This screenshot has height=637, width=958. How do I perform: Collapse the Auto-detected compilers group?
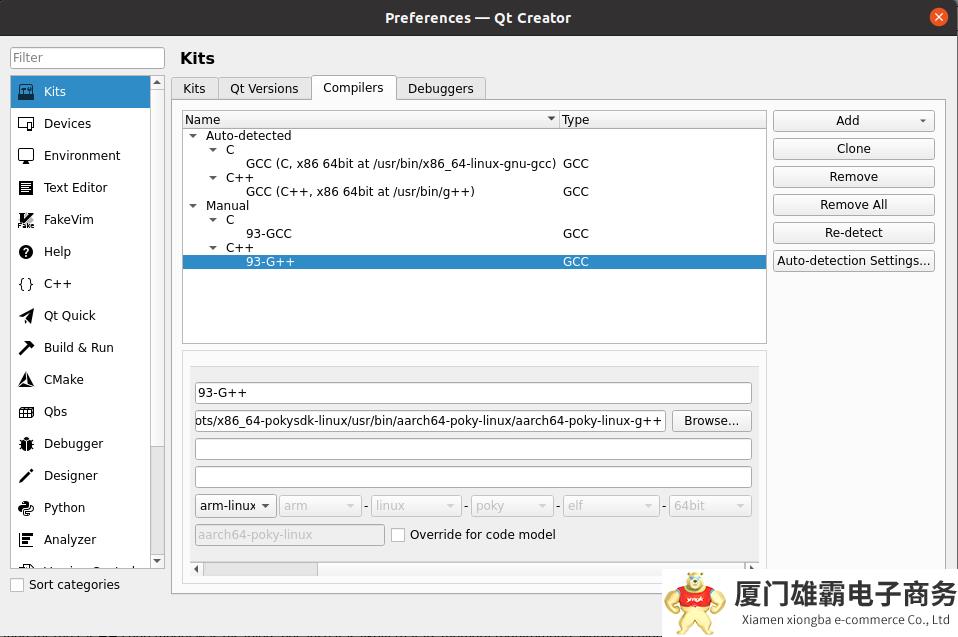click(193, 136)
